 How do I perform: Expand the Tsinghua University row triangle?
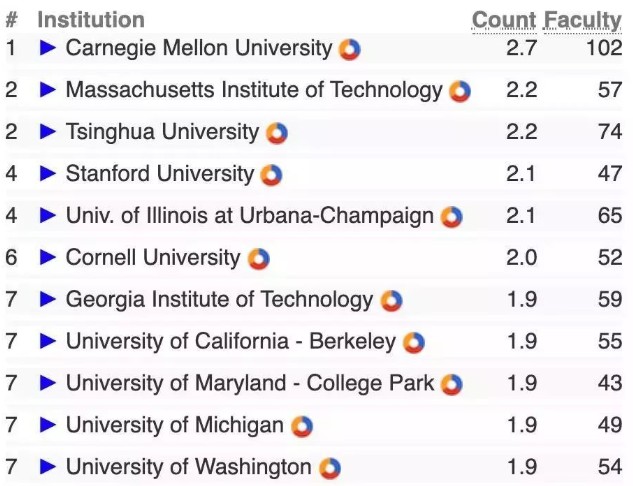pyautogui.click(x=48, y=132)
